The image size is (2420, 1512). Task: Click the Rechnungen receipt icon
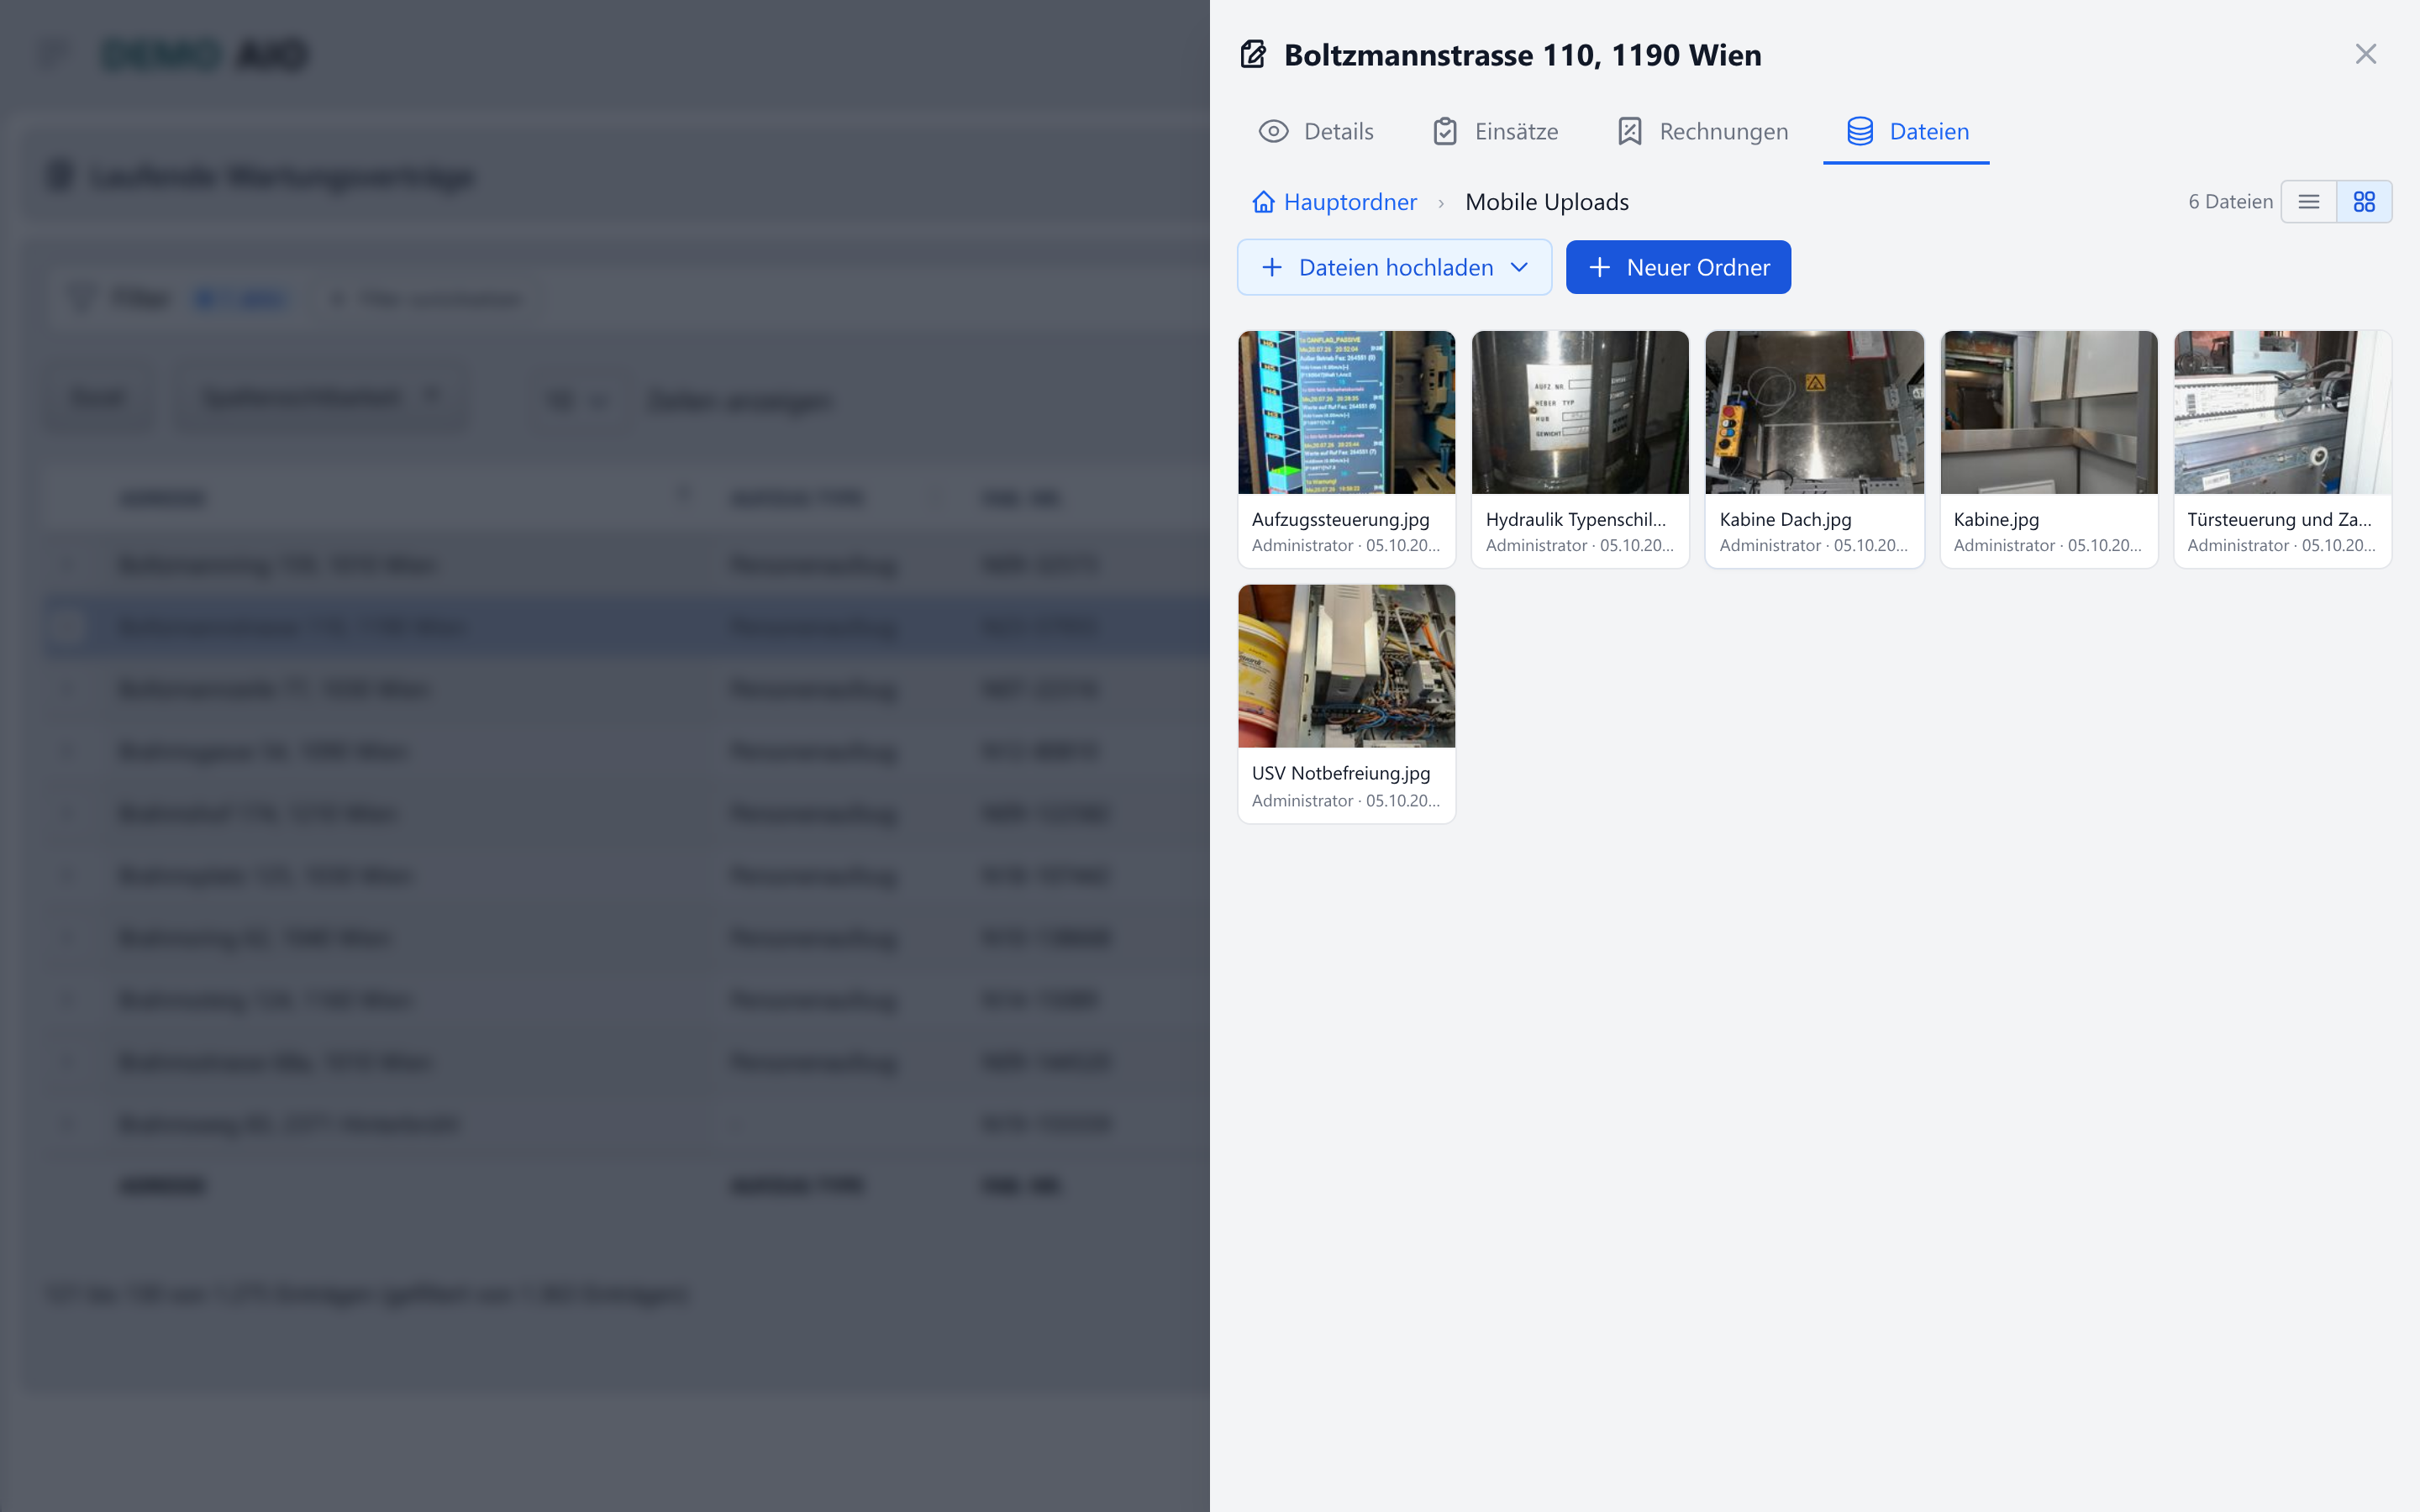click(1630, 131)
